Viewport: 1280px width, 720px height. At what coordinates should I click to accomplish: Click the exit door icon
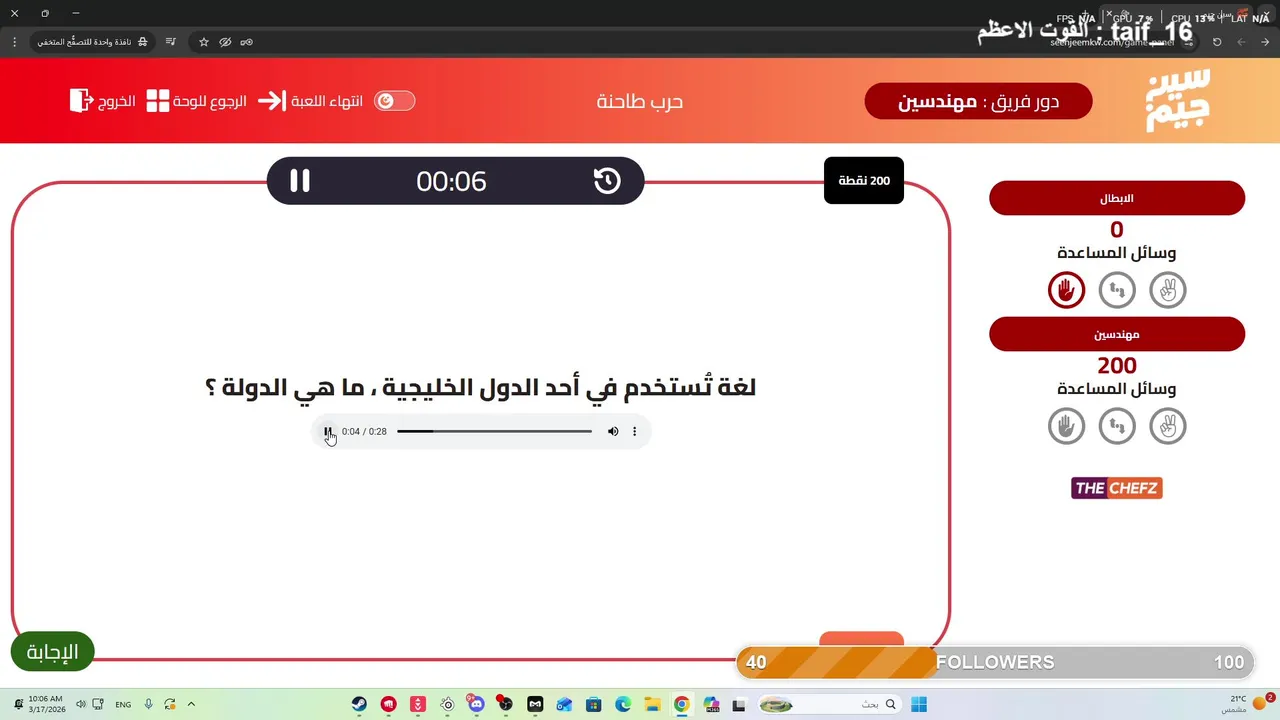coord(81,101)
